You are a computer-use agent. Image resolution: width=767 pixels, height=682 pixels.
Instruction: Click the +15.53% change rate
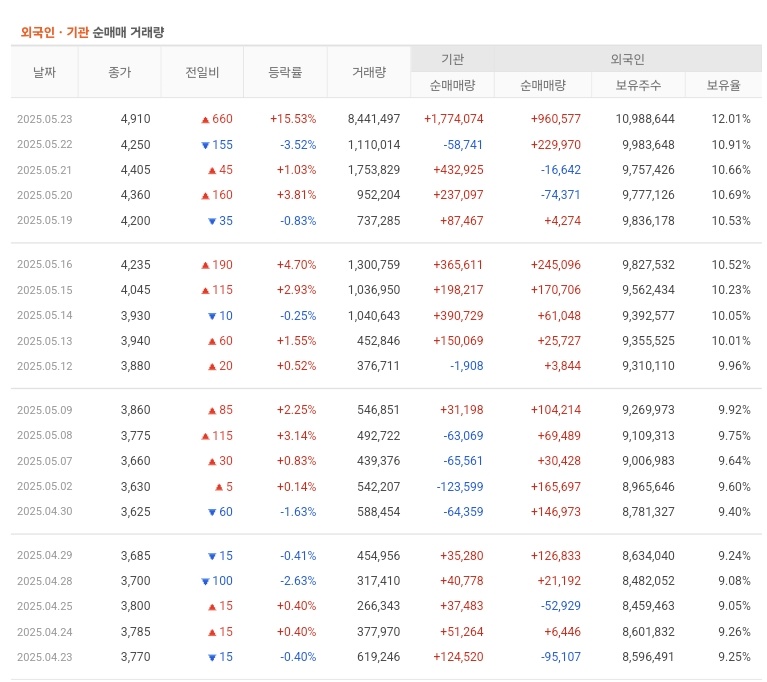pos(293,119)
